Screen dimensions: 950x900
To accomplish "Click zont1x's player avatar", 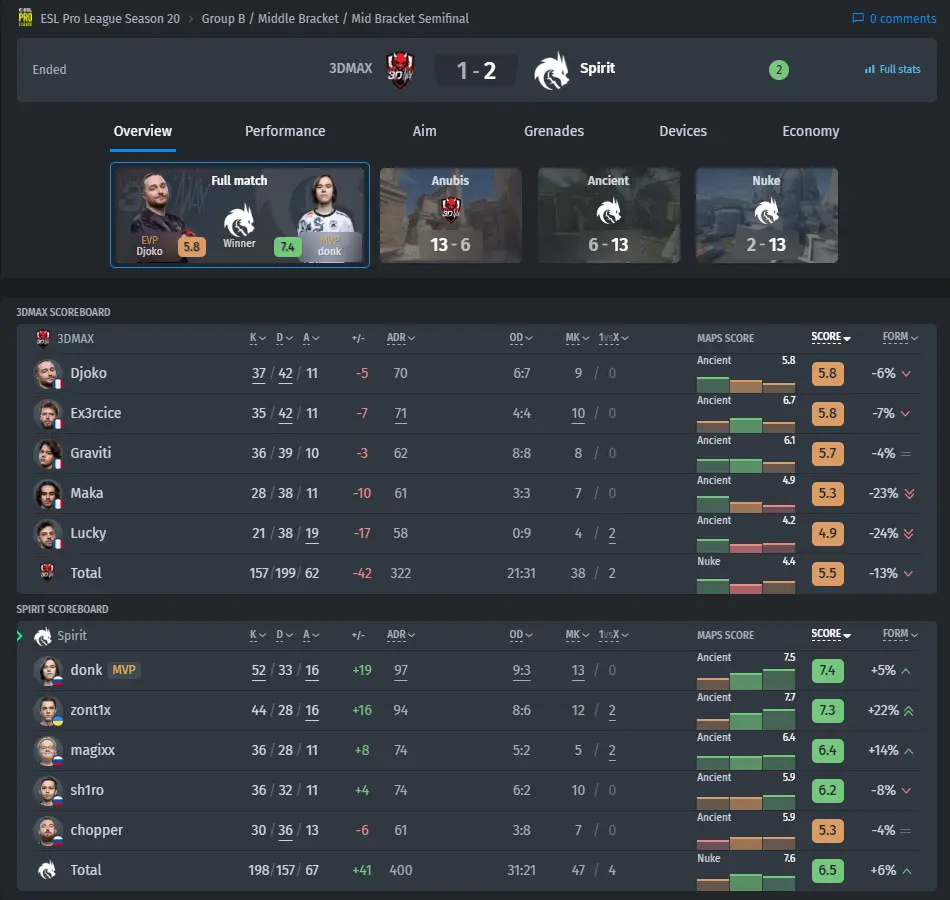I will point(48,710).
